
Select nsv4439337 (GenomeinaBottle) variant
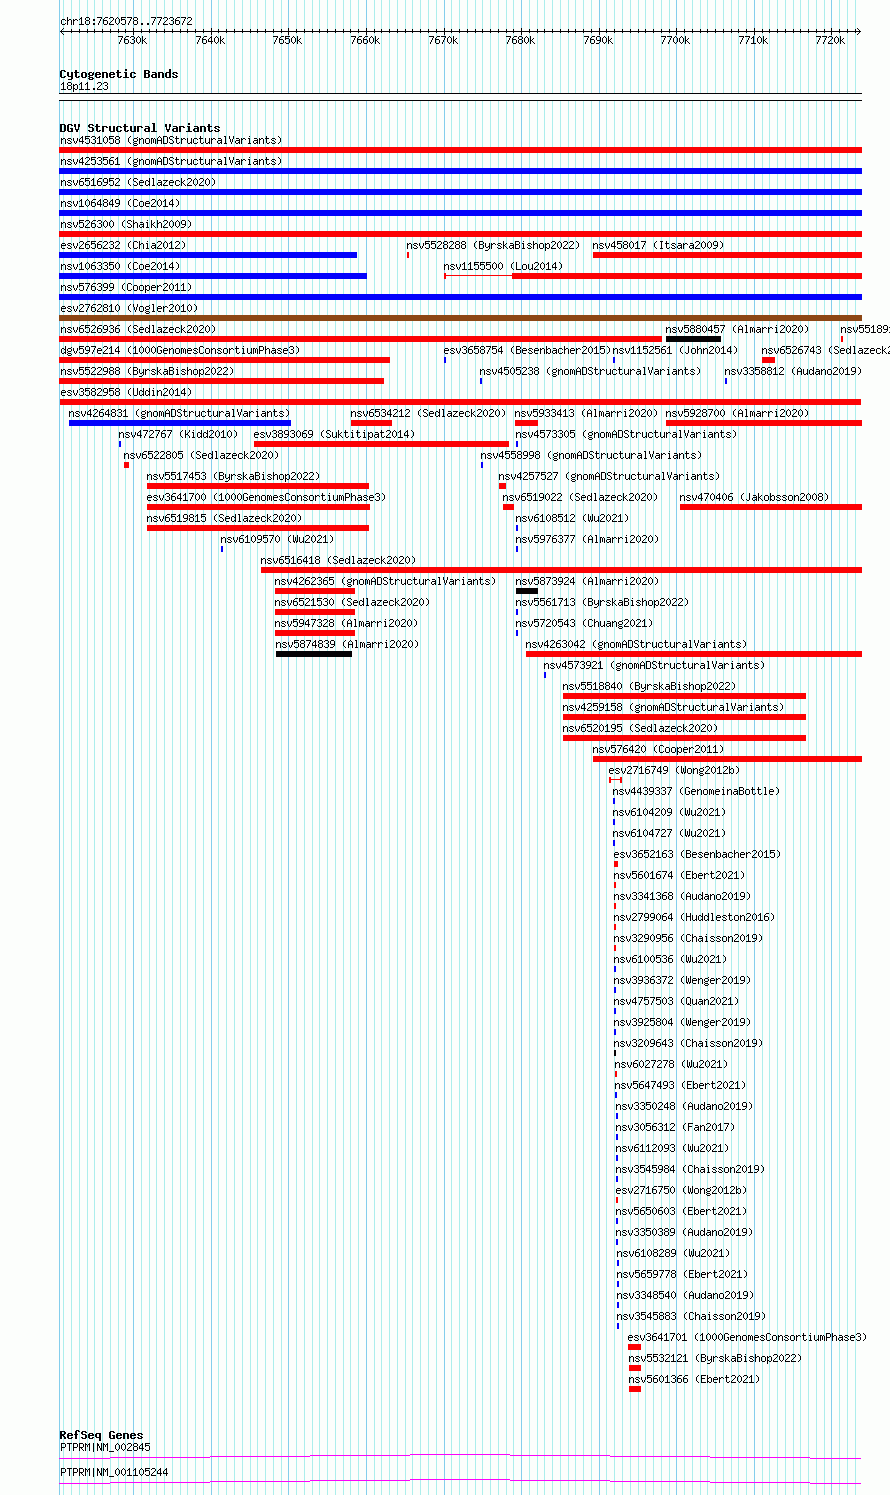pyautogui.click(x=696, y=791)
